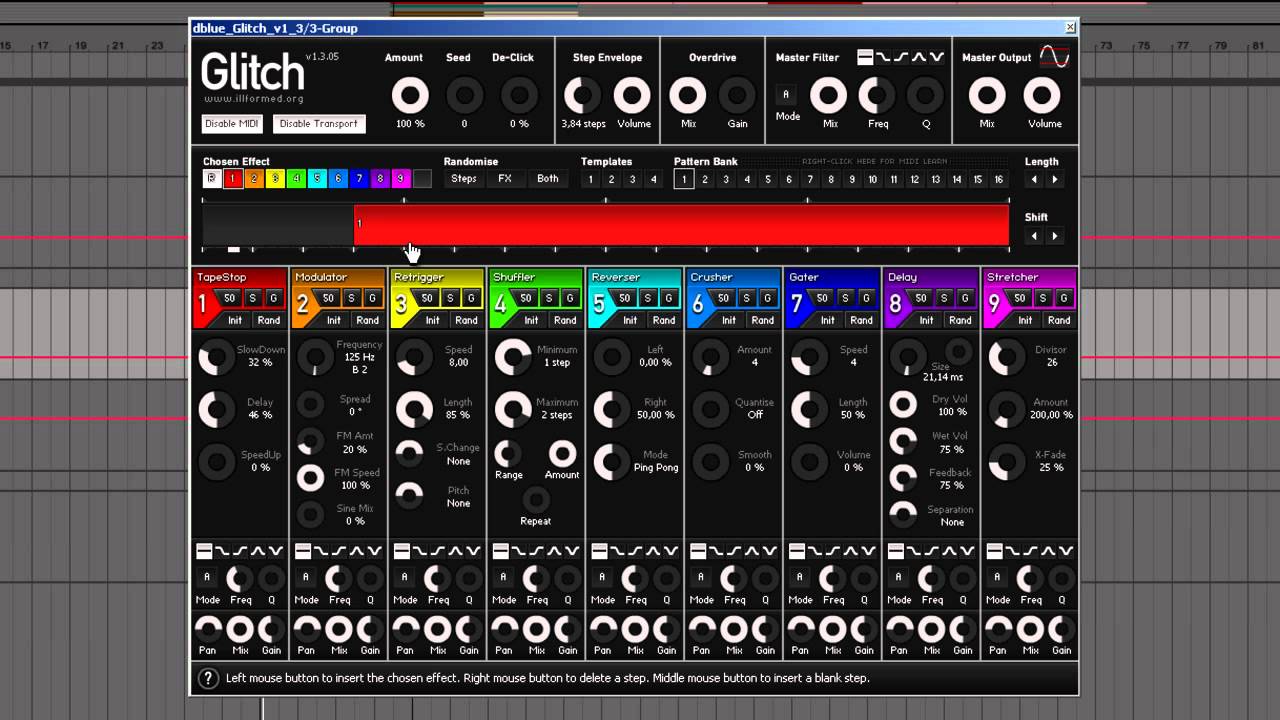Screen dimensions: 1280x720
Task: Toggle the Disable MIDI button
Action: pos(232,124)
